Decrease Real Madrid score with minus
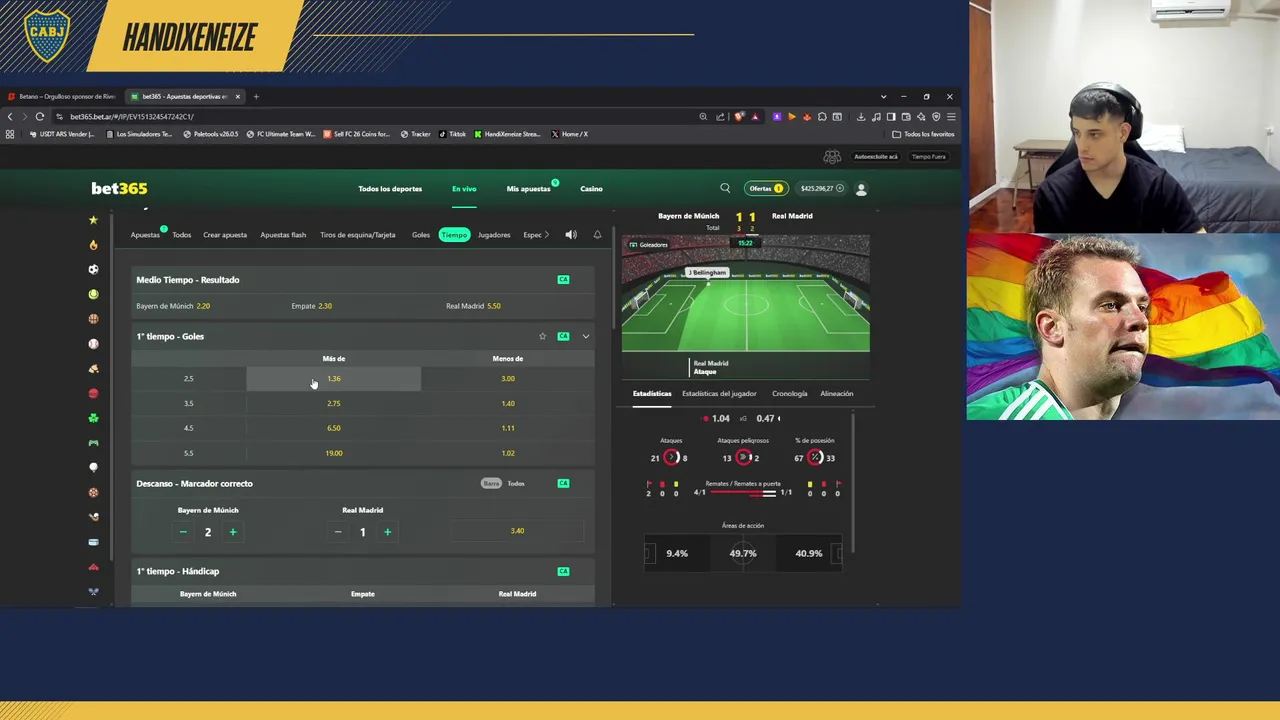The image size is (1280, 720). tap(338, 532)
